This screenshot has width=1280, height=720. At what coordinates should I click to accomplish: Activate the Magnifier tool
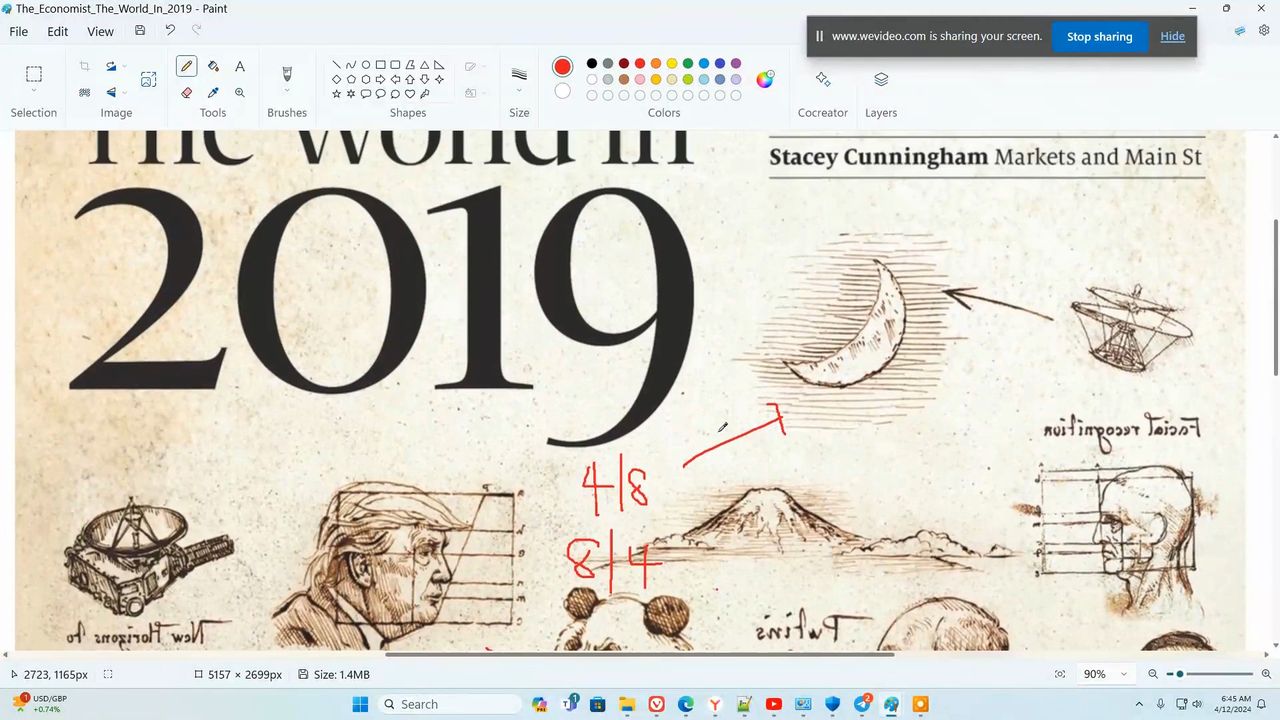240,92
